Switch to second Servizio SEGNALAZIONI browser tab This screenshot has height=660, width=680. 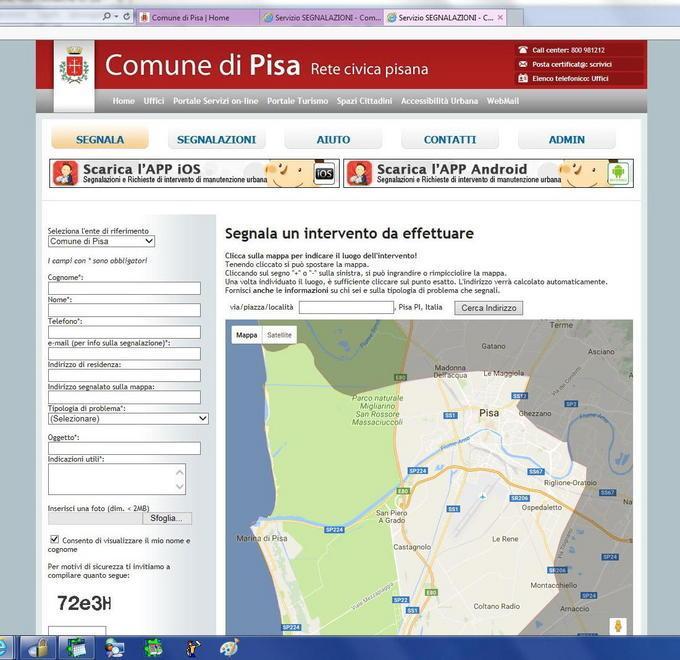(321, 18)
